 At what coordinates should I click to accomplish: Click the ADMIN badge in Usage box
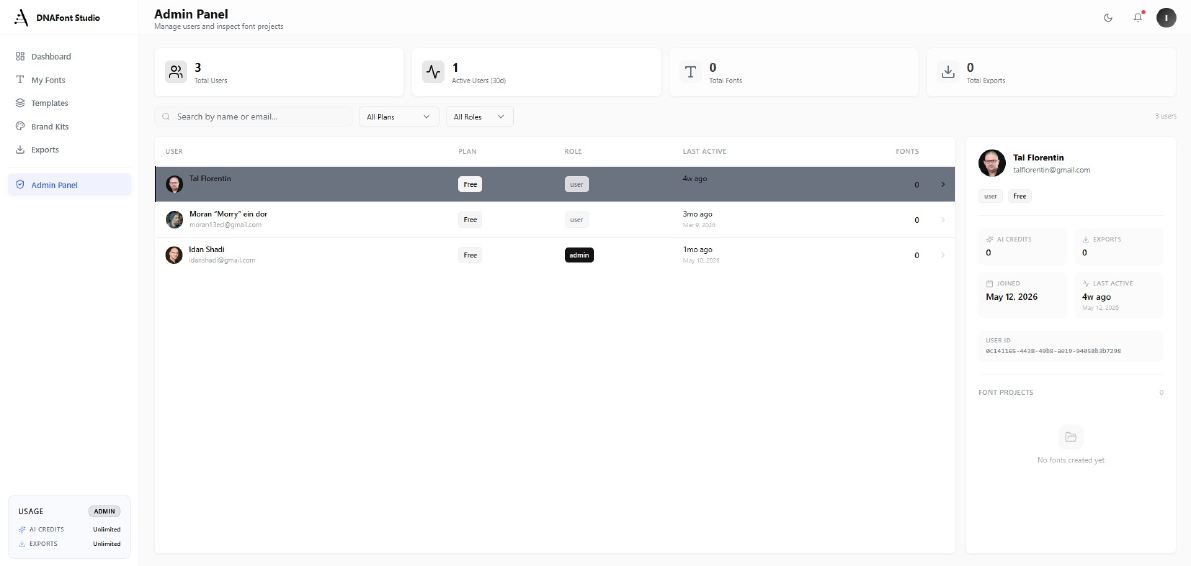[x=104, y=511]
